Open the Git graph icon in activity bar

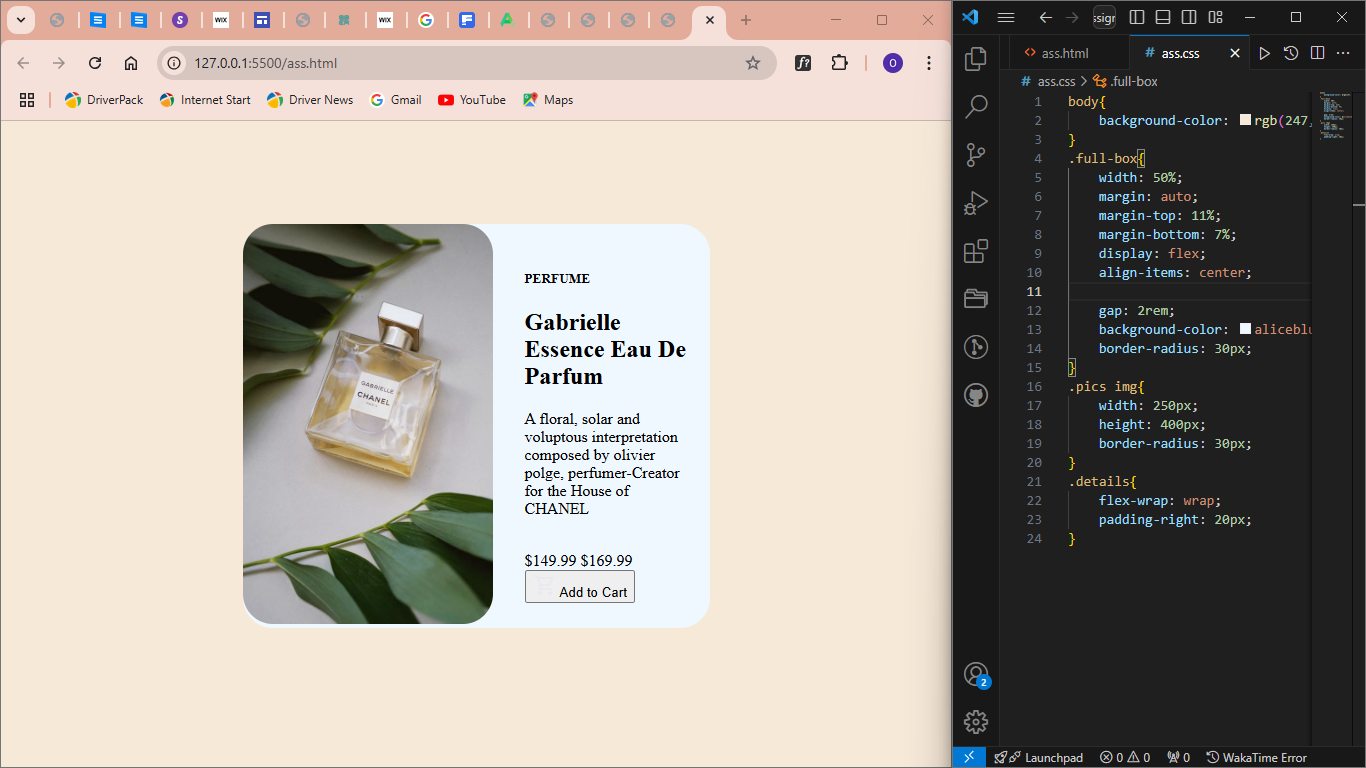(x=976, y=347)
